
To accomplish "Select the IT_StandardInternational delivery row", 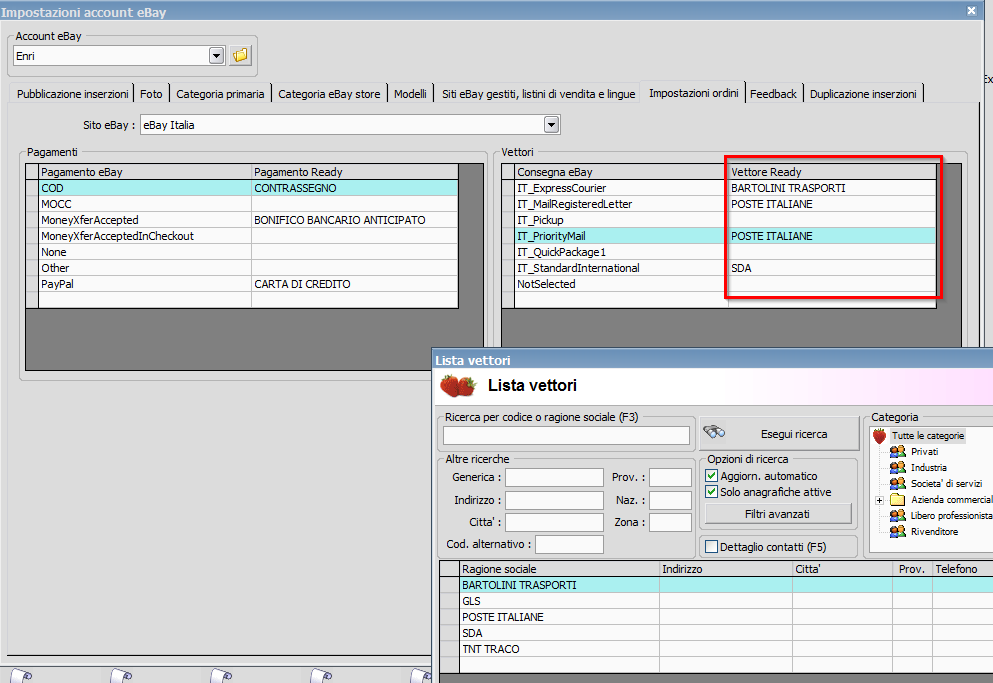I will coord(719,268).
